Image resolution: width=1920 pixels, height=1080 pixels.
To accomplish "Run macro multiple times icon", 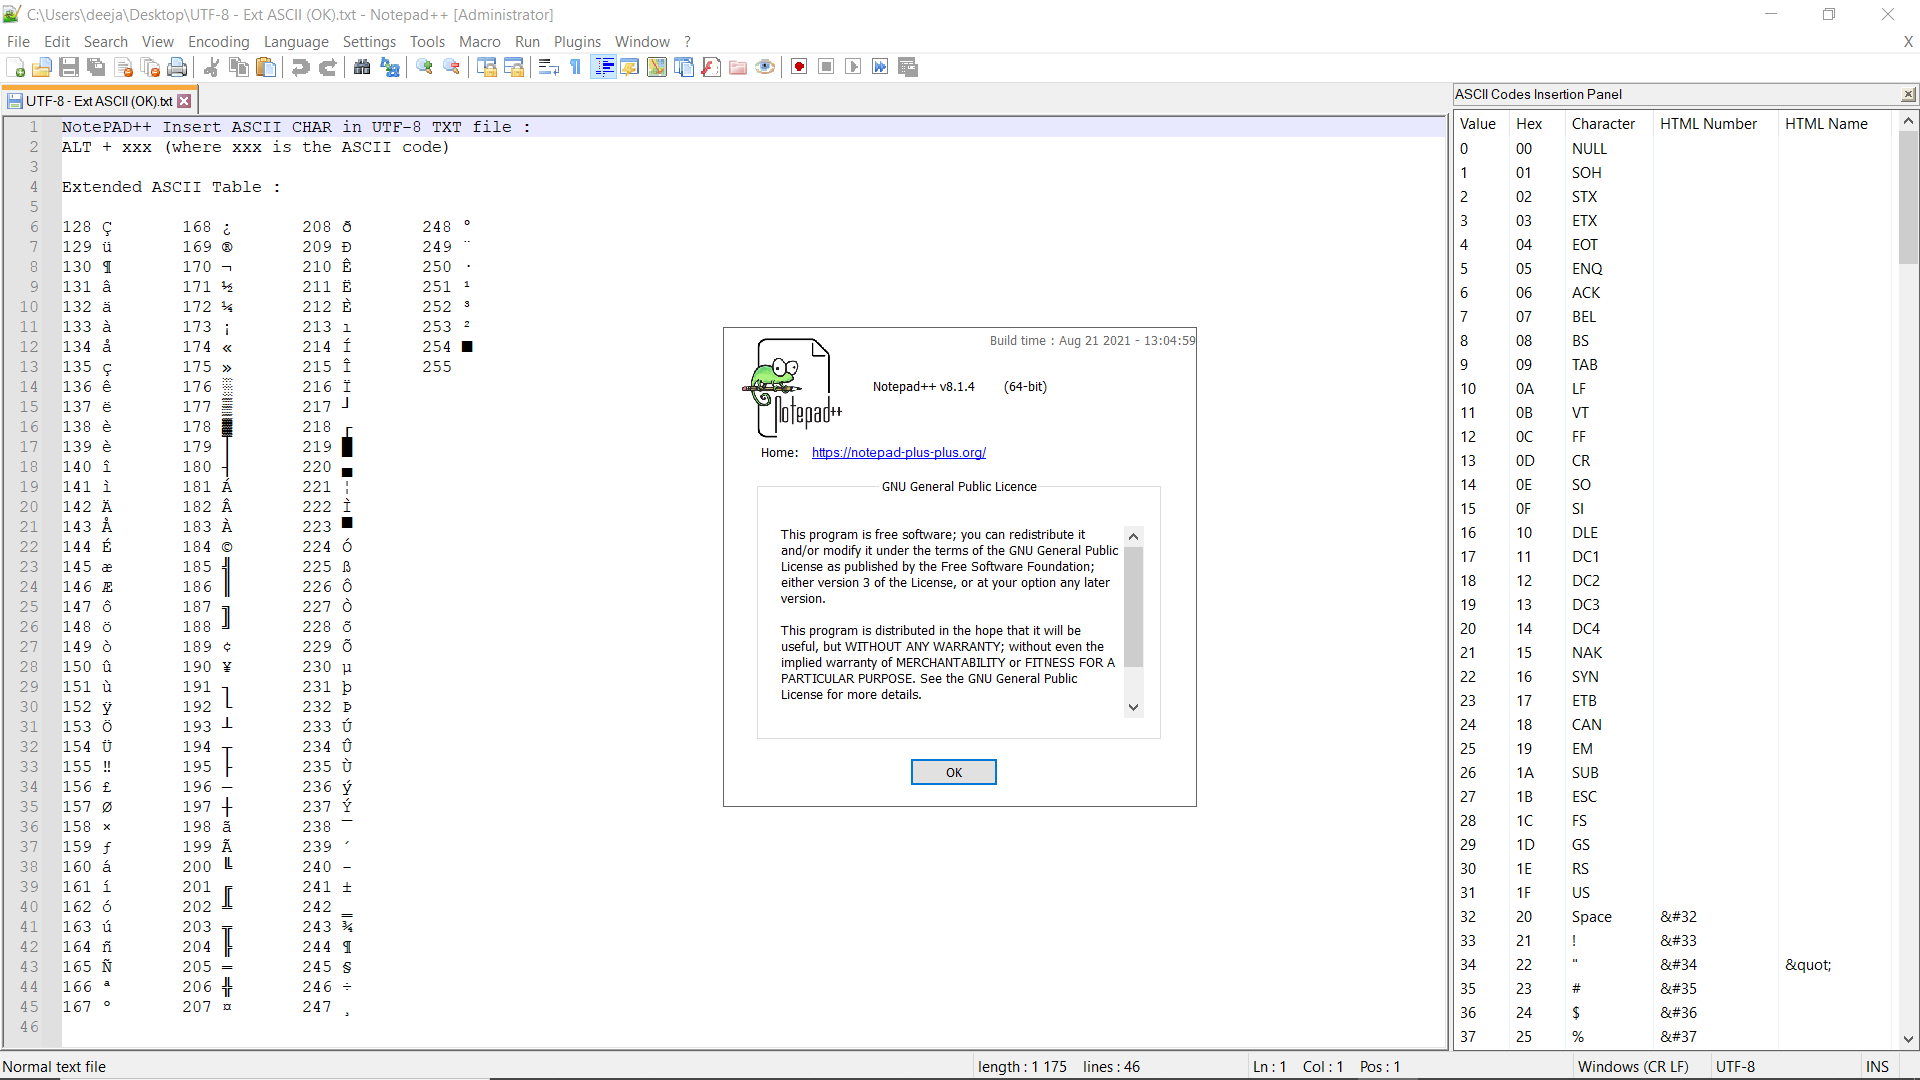I will (880, 67).
